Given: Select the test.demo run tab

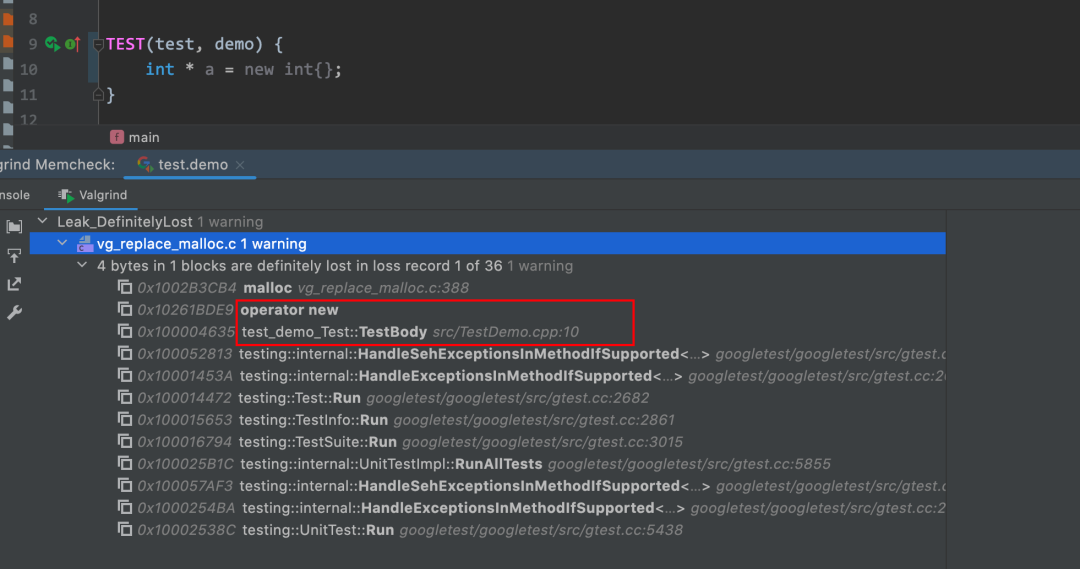Looking at the screenshot, I should (192, 164).
